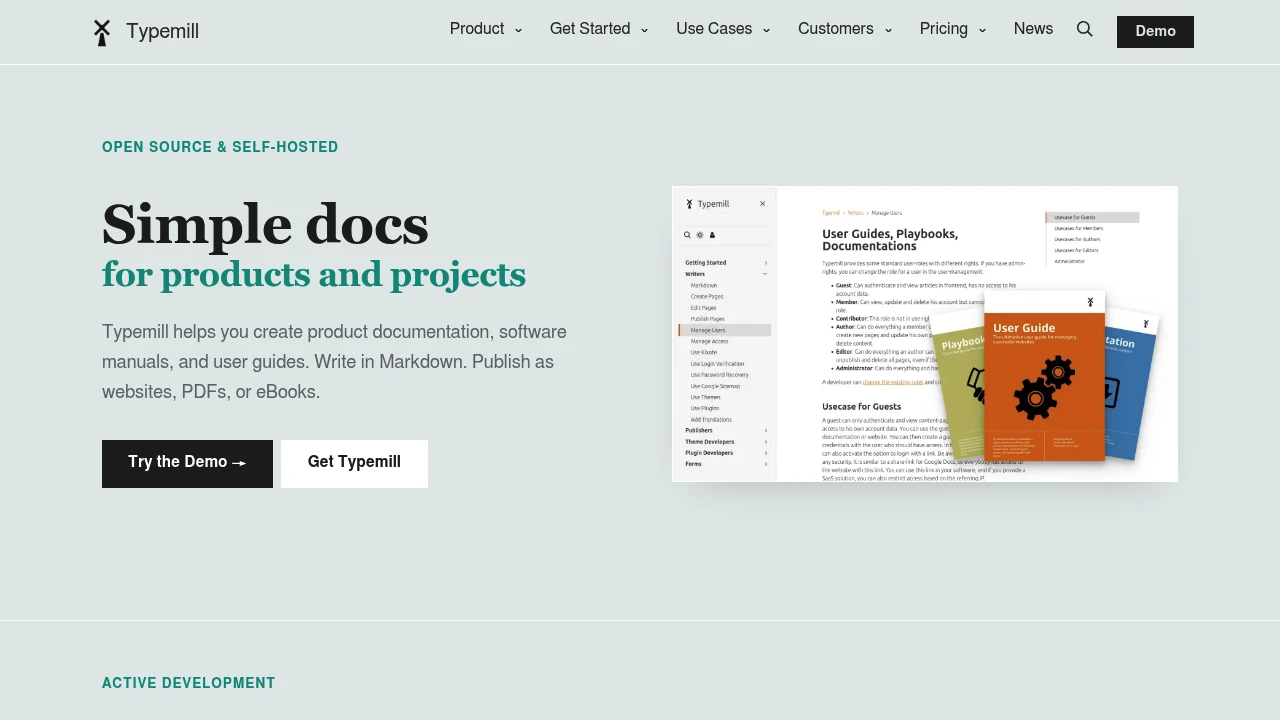Click the Get Typemill button

coord(354,464)
